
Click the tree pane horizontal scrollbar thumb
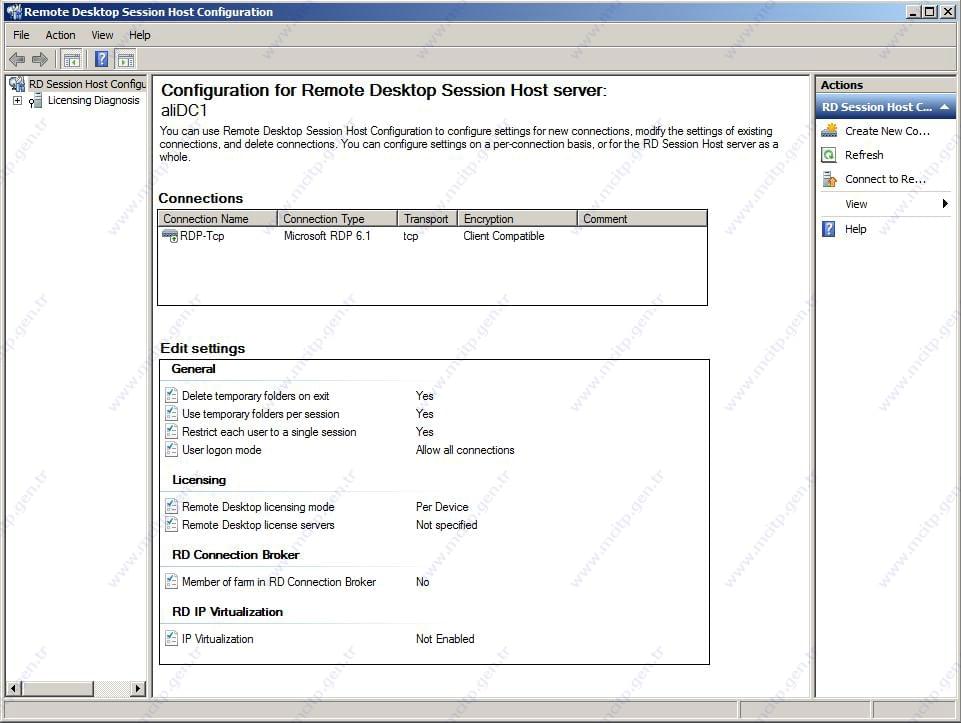tap(58, 689)
